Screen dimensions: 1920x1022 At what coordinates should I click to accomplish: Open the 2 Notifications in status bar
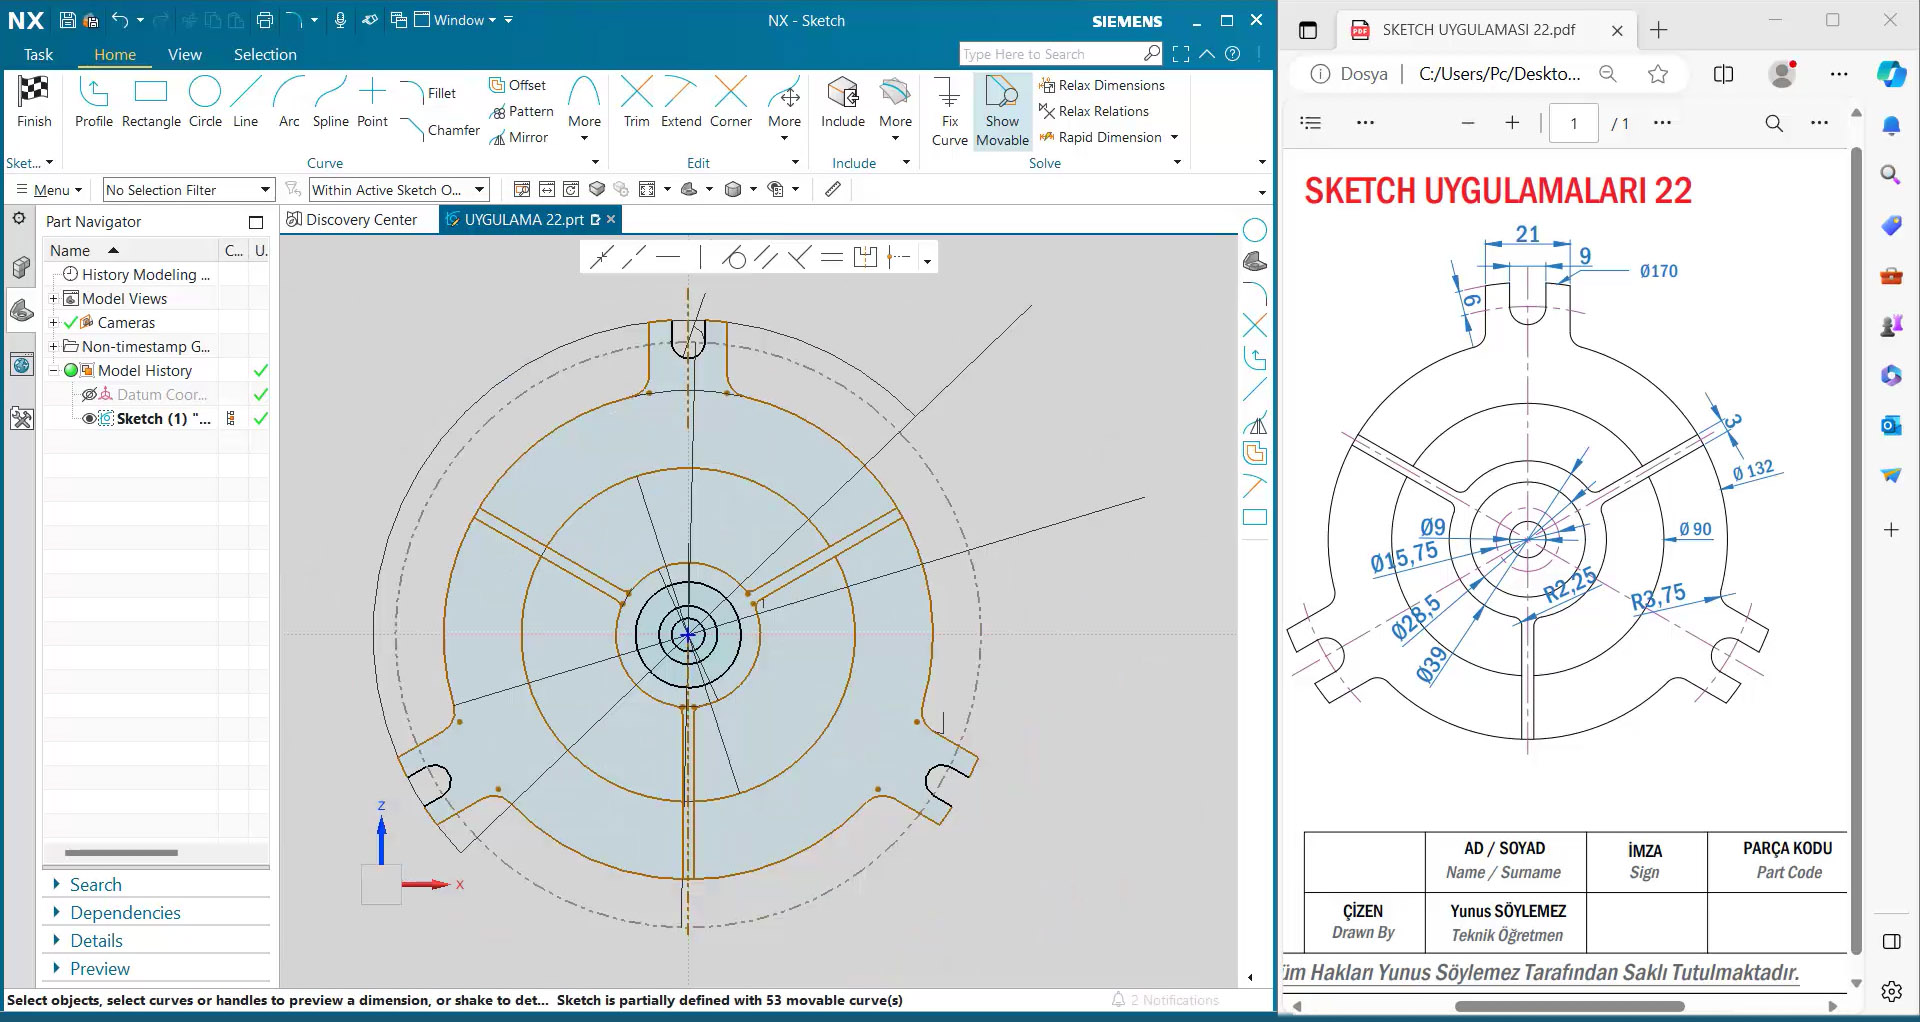click(x=1165, y=999)
